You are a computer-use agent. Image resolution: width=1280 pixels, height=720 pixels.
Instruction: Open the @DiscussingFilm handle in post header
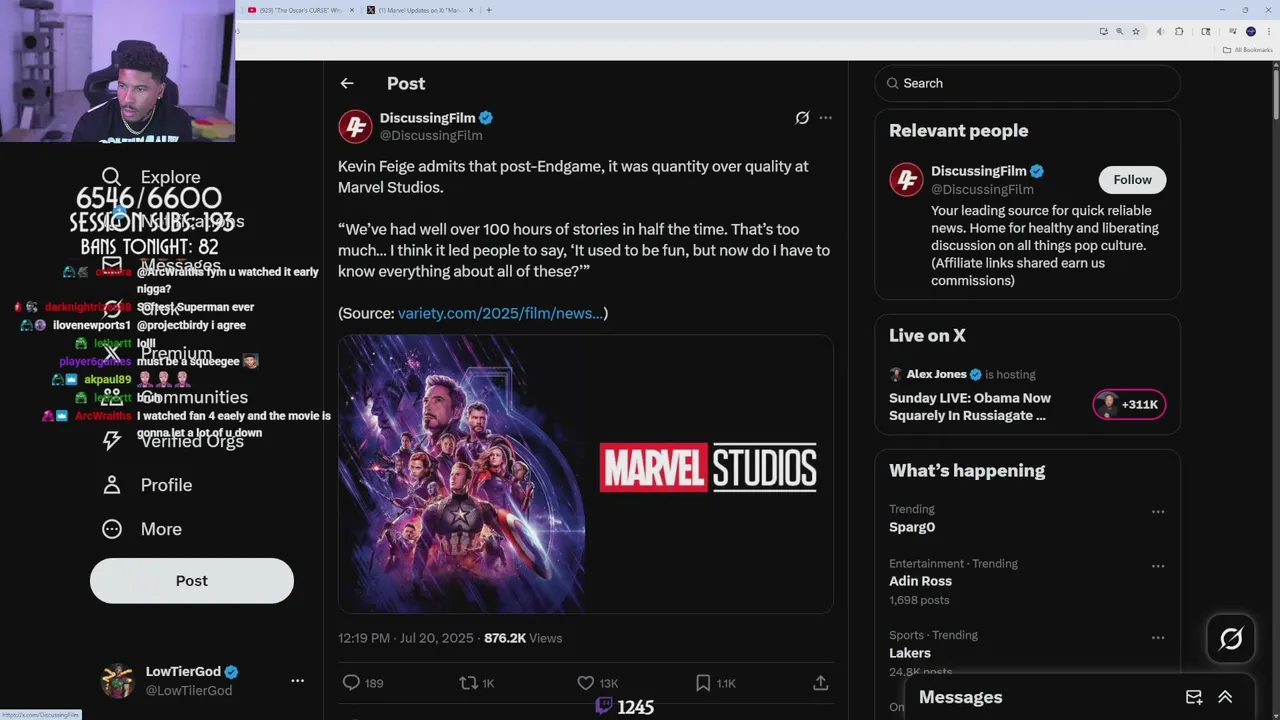(x=431, y=136)
